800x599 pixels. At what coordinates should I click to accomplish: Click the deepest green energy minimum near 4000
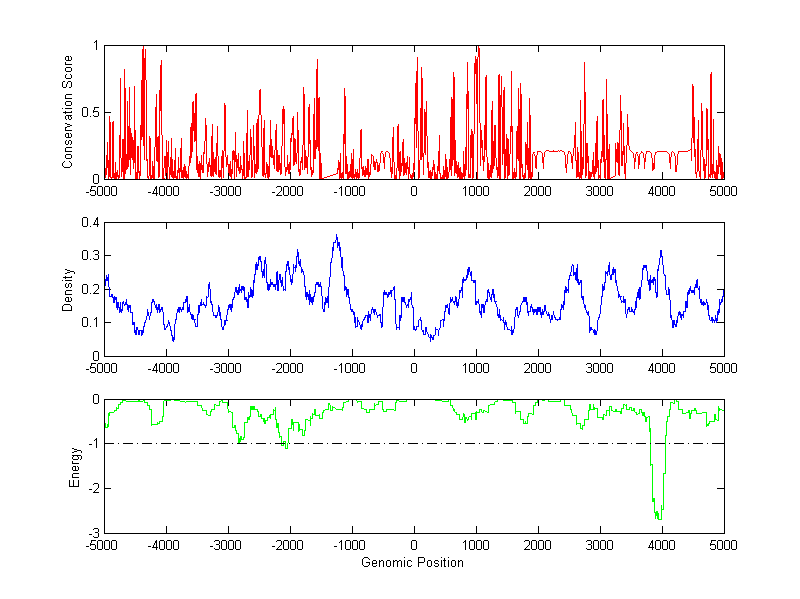coord(658,517)
